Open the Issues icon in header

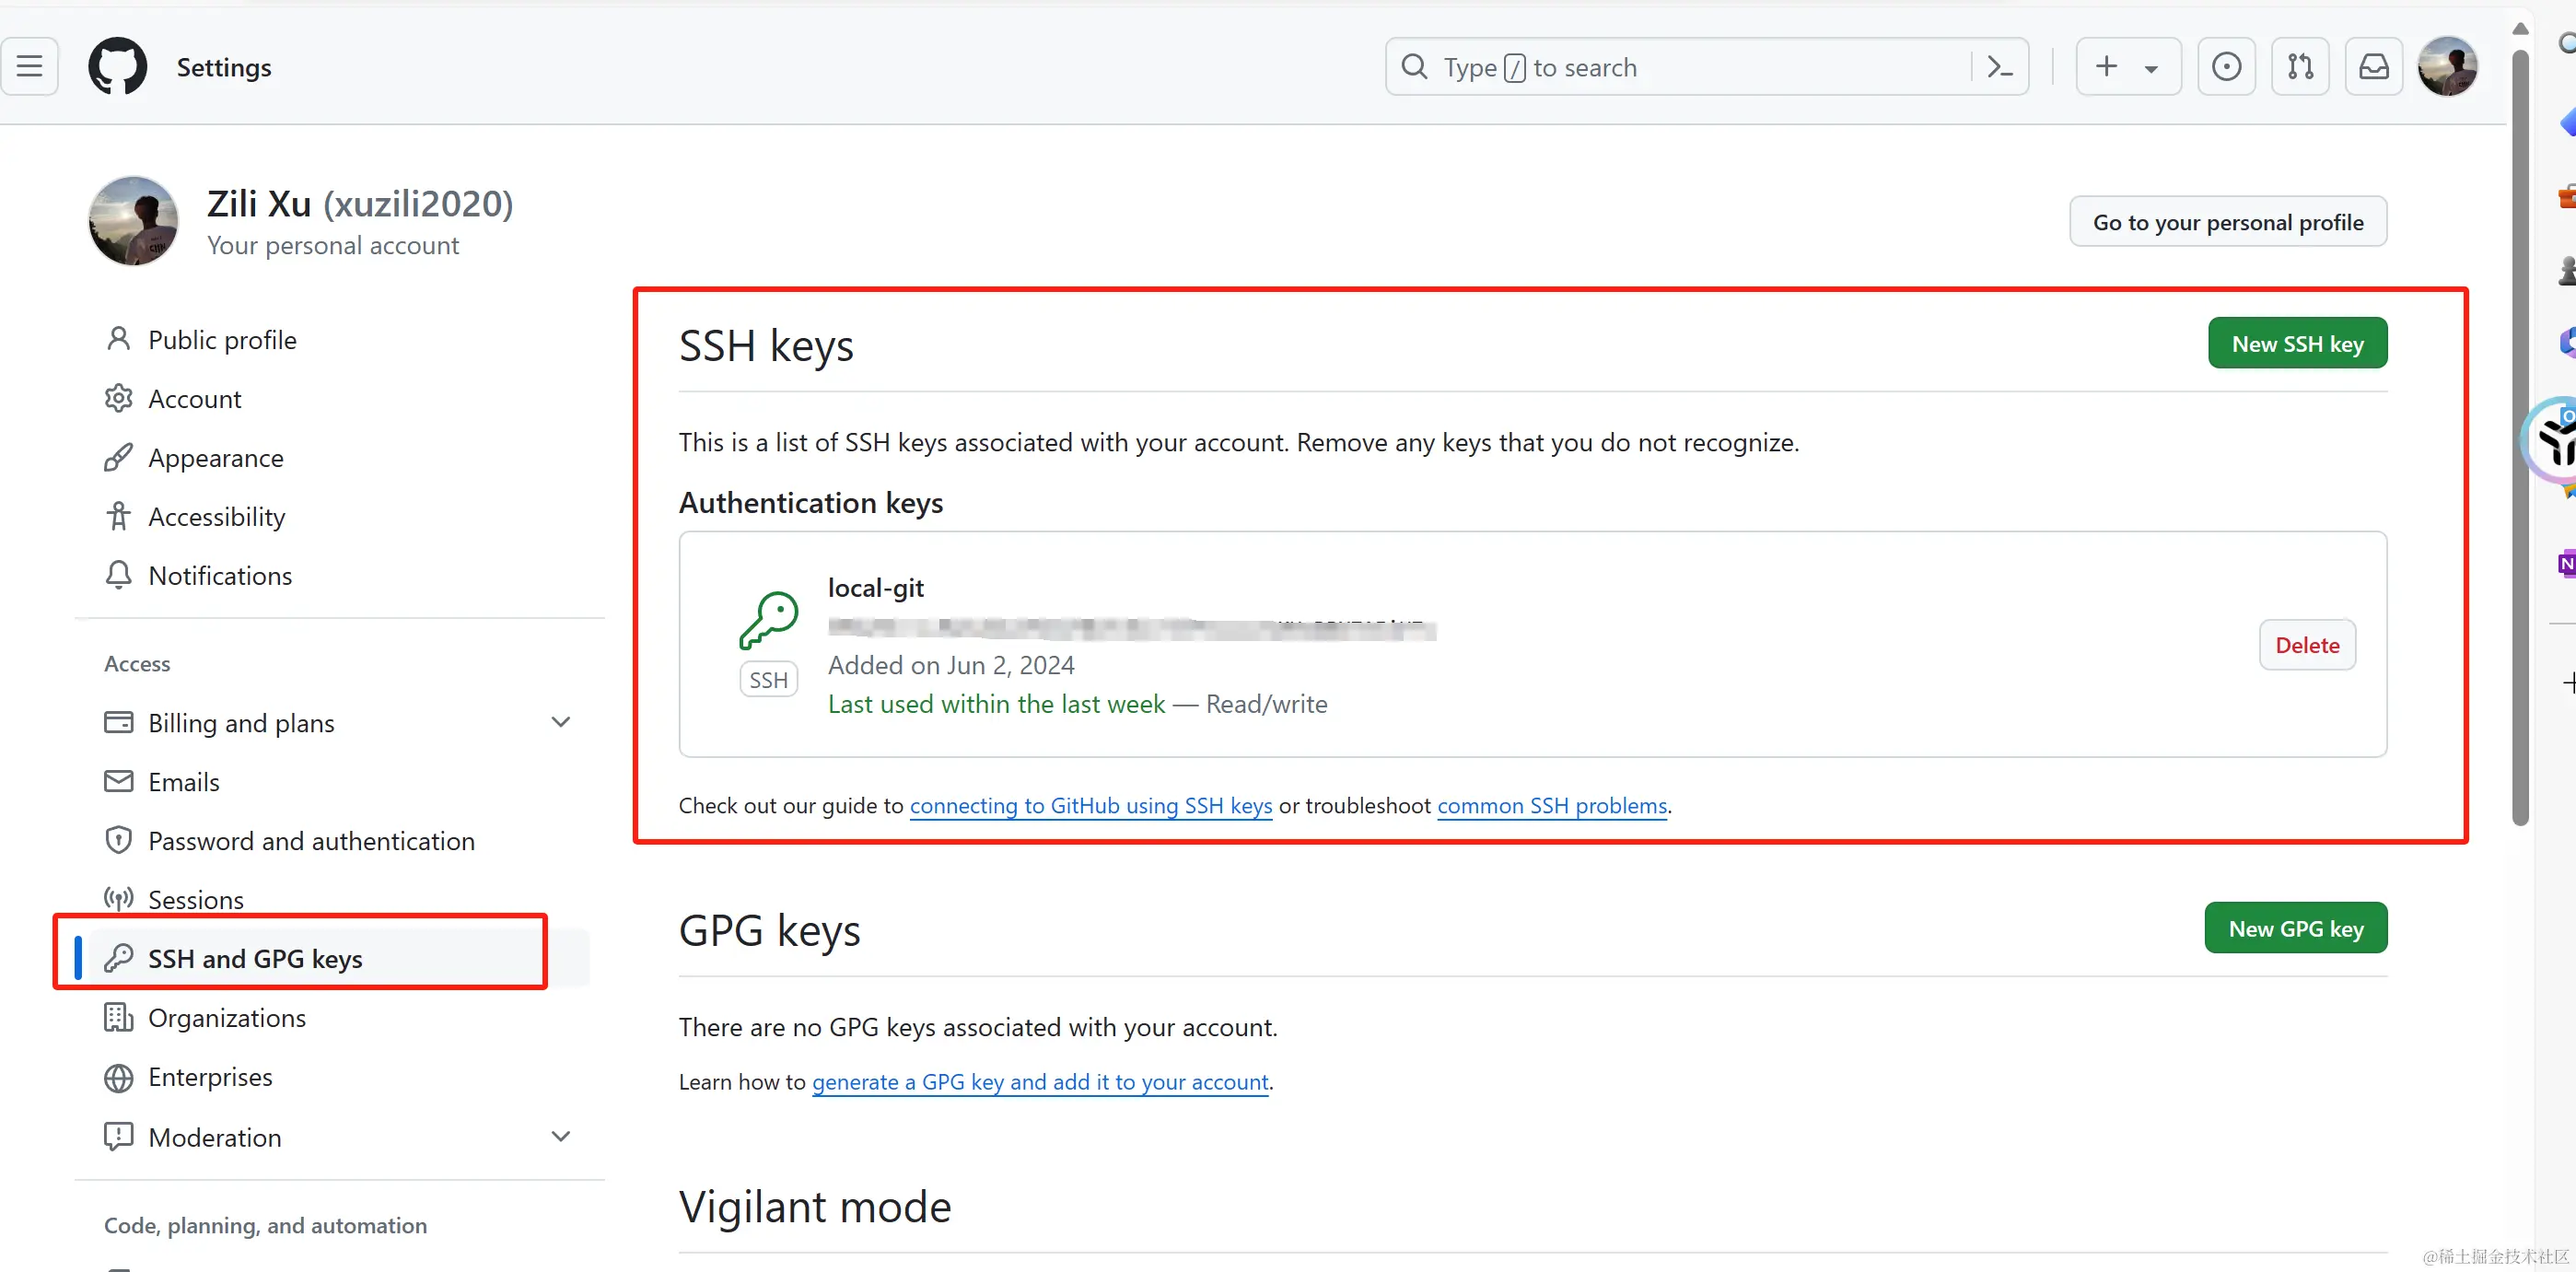click(2226, 67)
